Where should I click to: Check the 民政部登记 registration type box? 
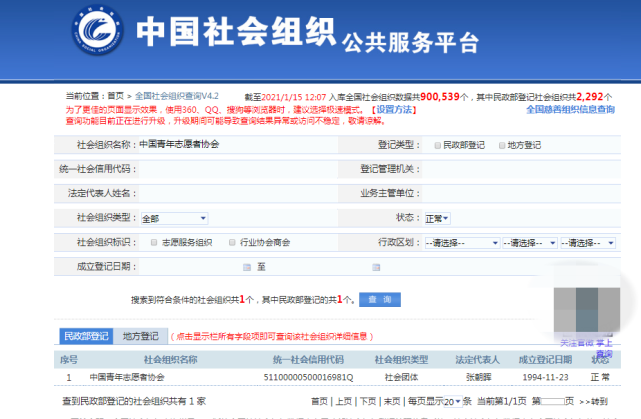coord(437,145)
